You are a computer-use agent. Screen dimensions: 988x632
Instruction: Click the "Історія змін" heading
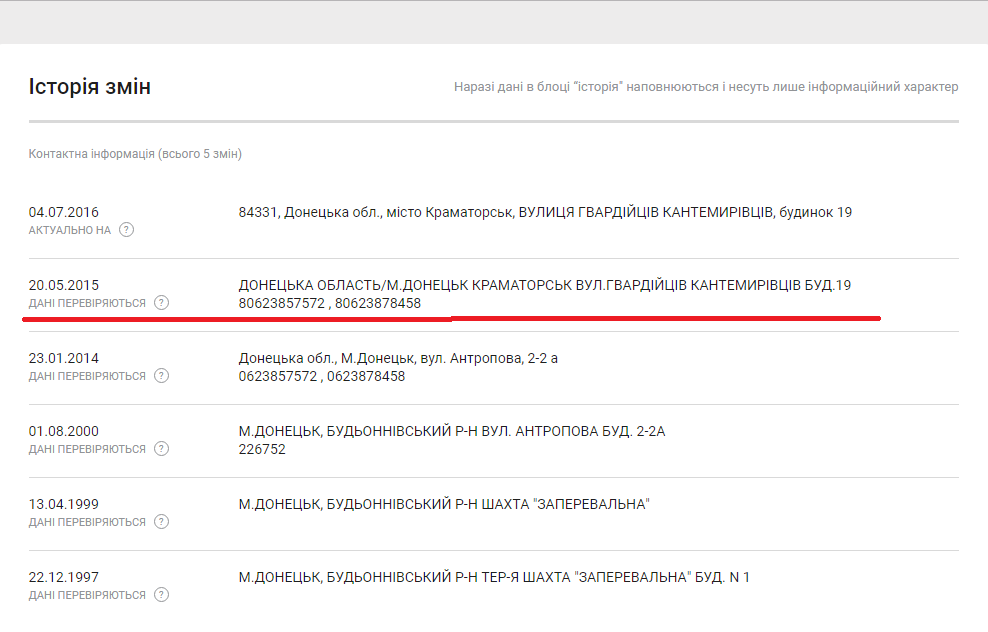pos(90,87)
